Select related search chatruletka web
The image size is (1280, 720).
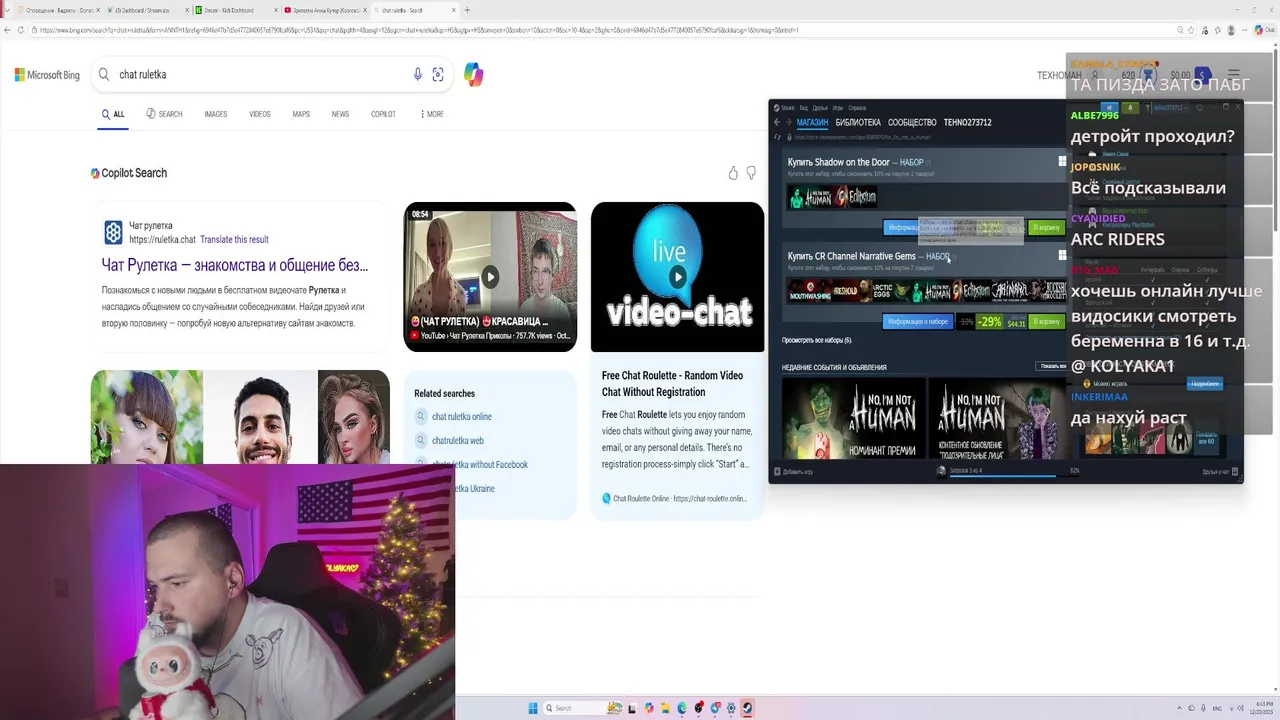[x=458, y=441]
